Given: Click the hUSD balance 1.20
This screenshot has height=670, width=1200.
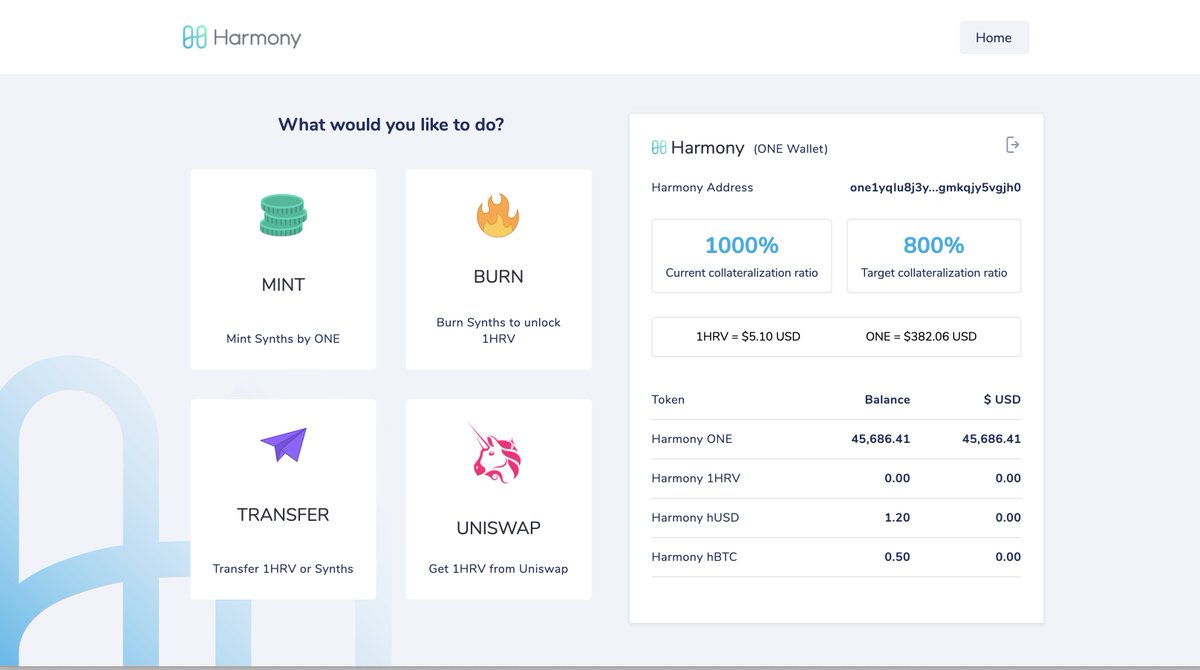Looking at the screenshot, I should 897,517.
